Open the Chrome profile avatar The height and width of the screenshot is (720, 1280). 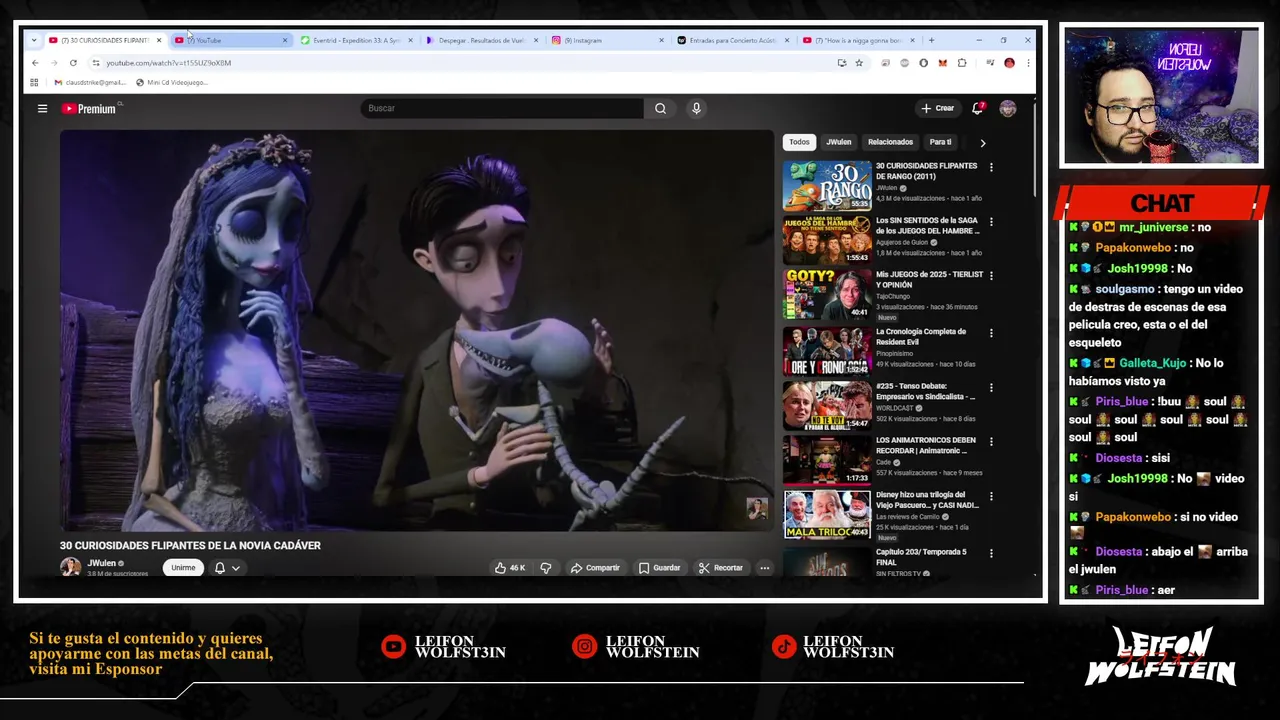pyautogui.click(x=1009, y=63)
